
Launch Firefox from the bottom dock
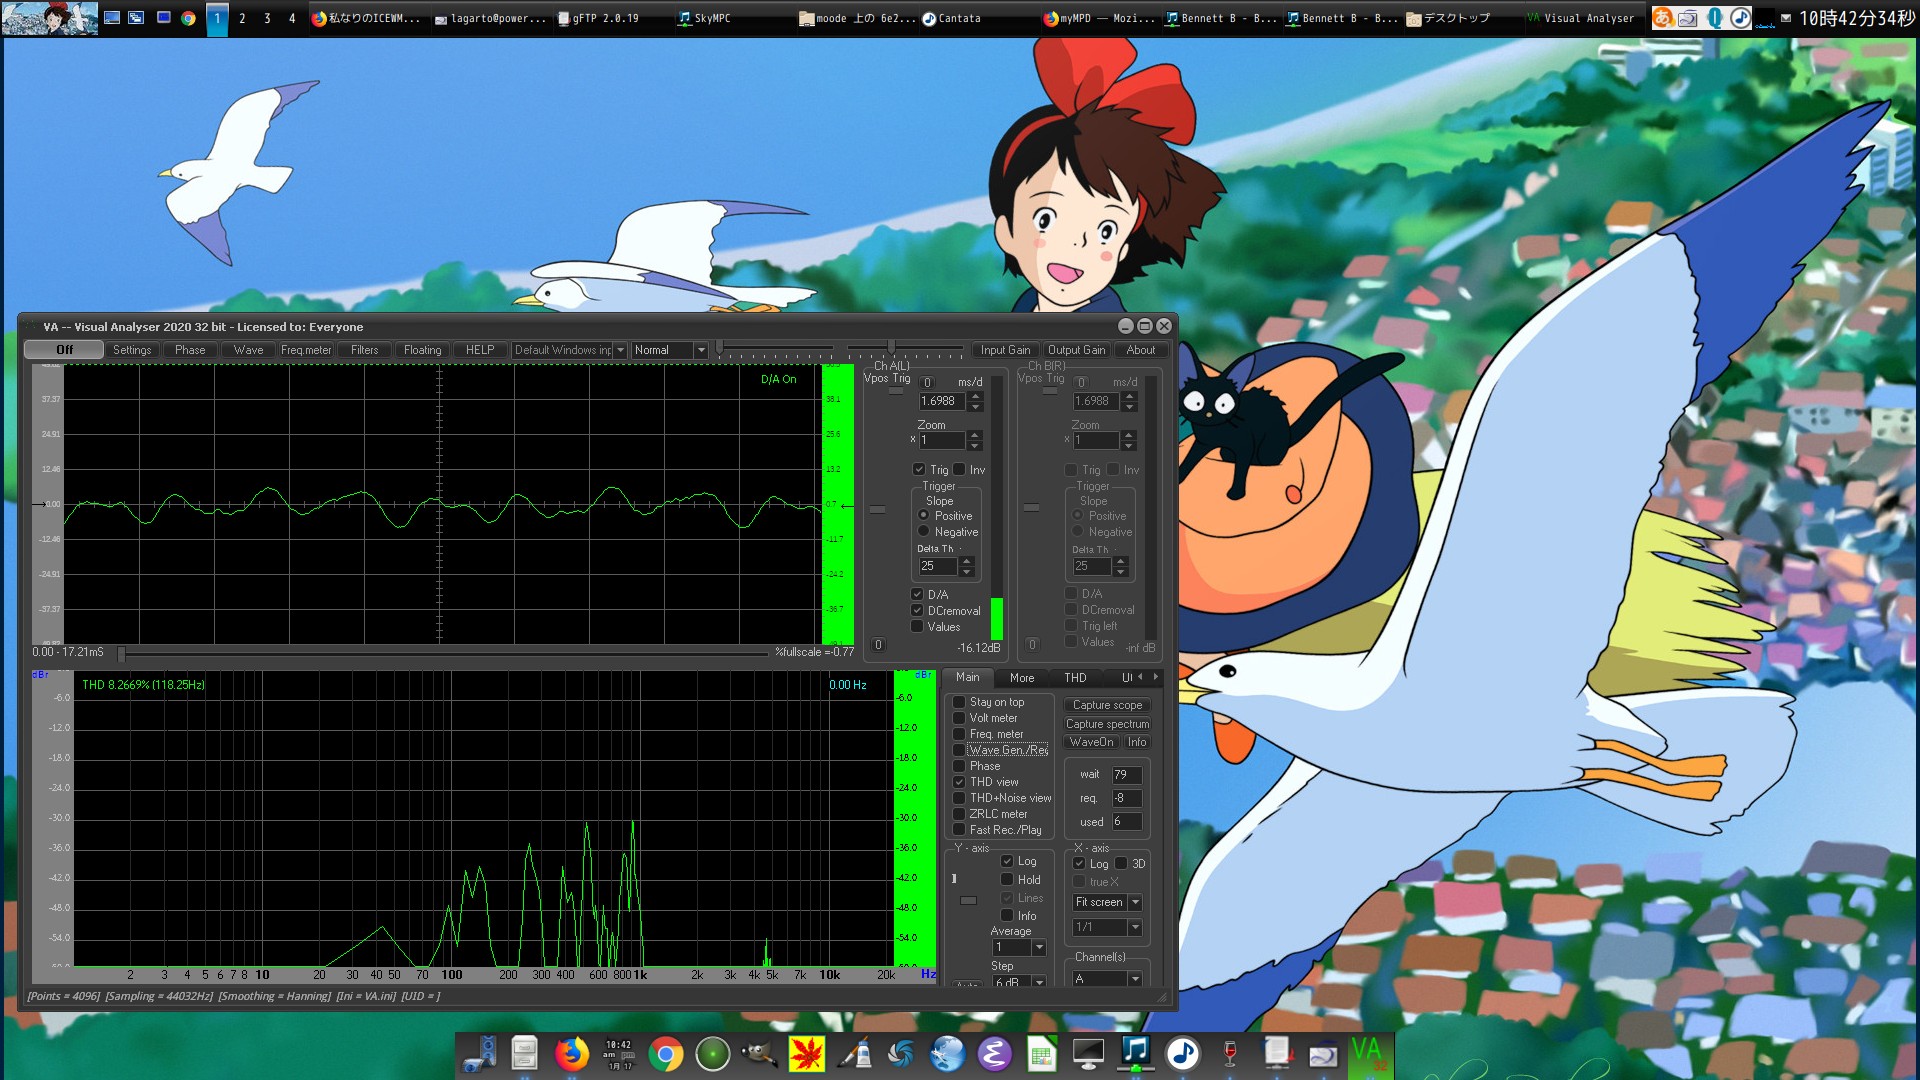571,1053
